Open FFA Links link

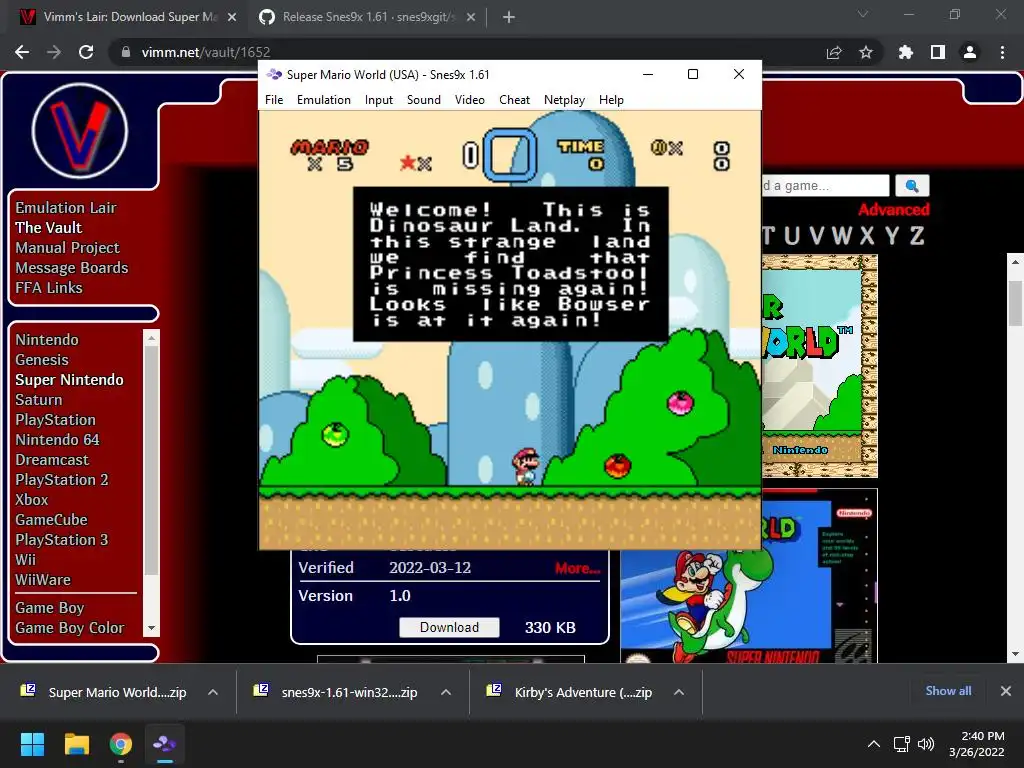click(x=49, y=288)
